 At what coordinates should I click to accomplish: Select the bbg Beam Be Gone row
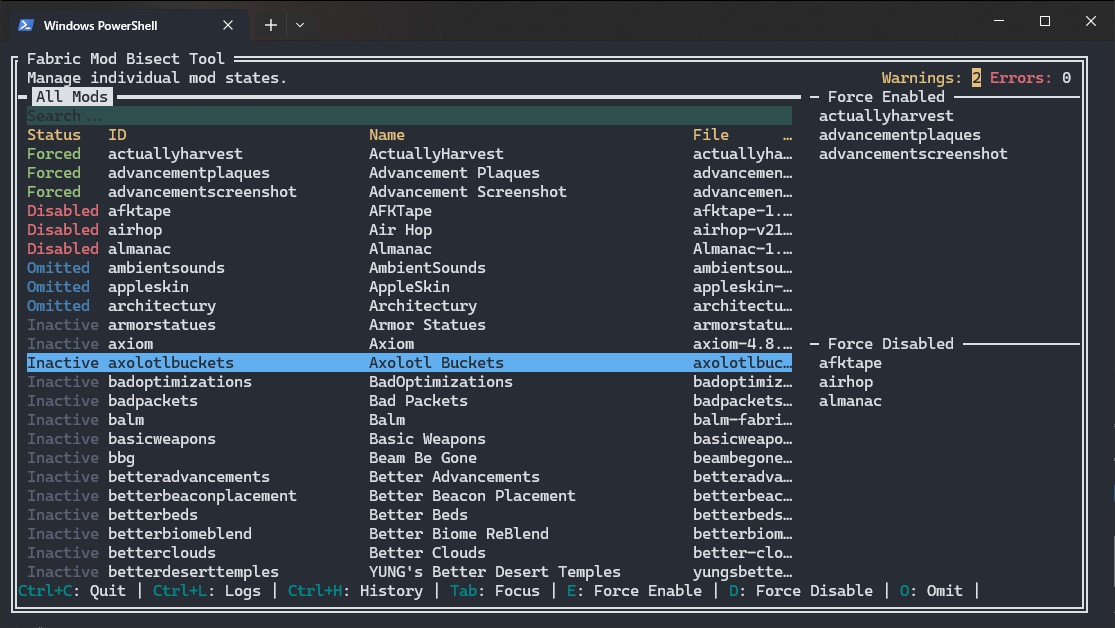409,458
